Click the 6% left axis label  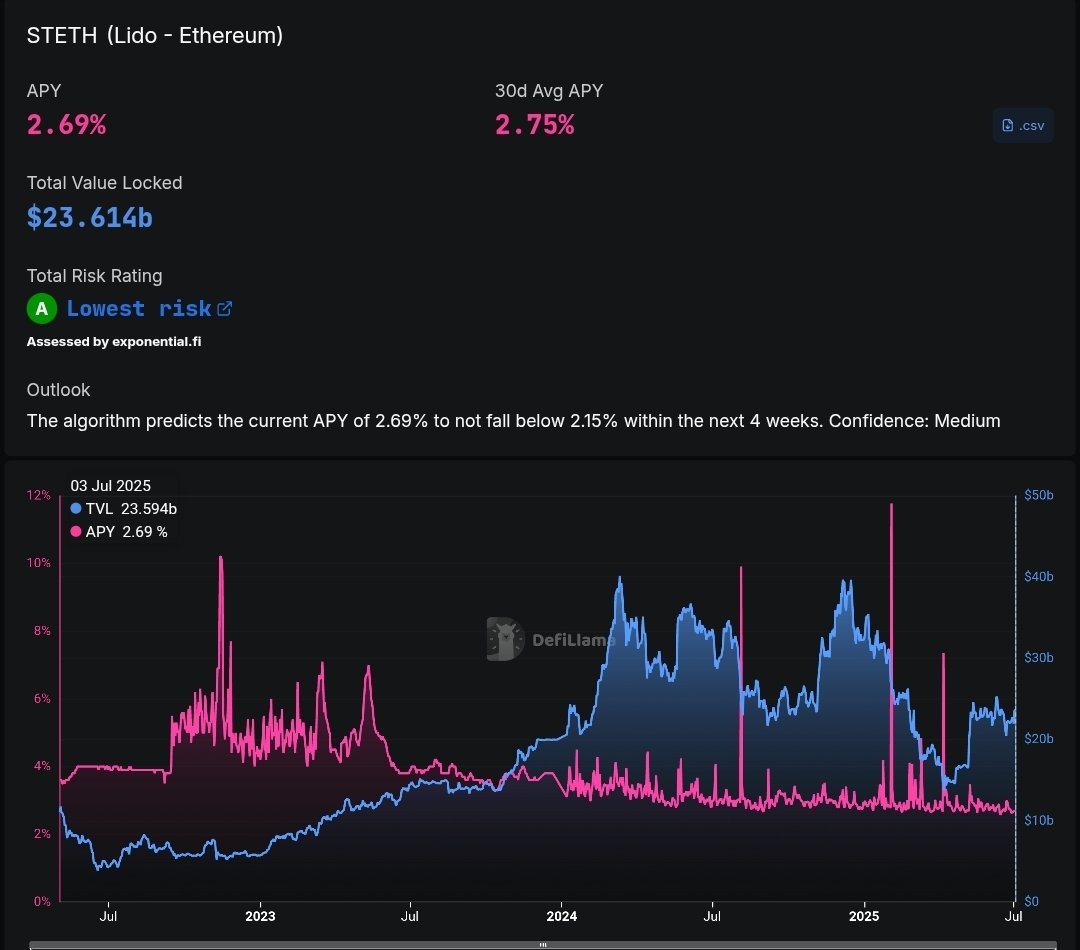tap(42, 698)
